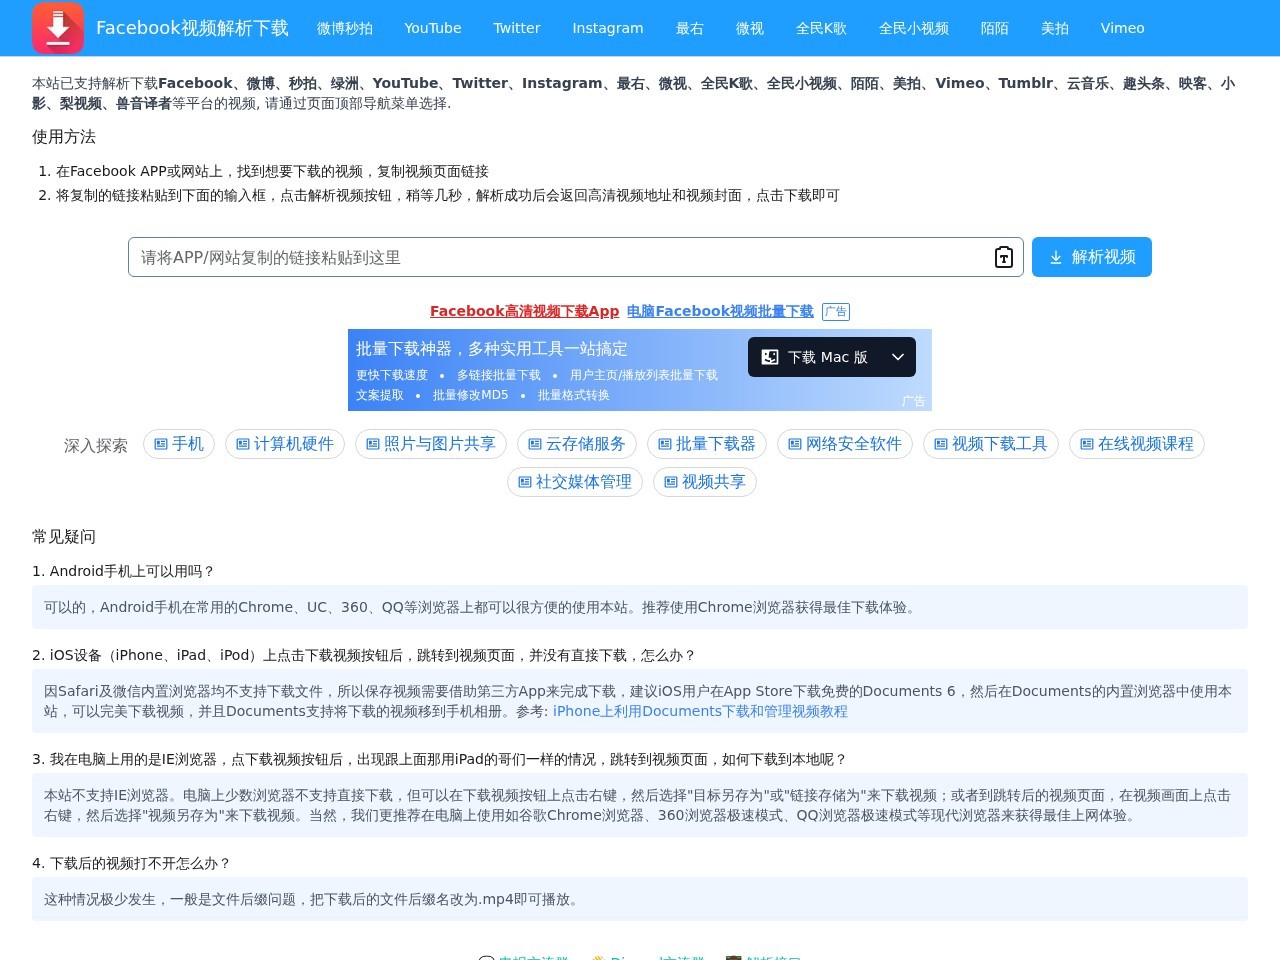Open 全民K歌 in the top navigation
Screen dimensions: 1280x960
pos(821,28)
